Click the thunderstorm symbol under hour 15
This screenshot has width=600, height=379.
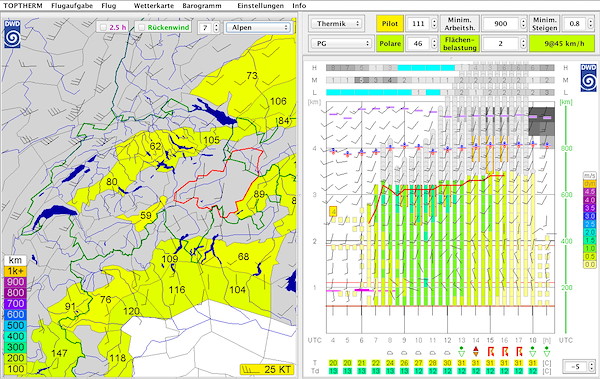tap(490, 351)
